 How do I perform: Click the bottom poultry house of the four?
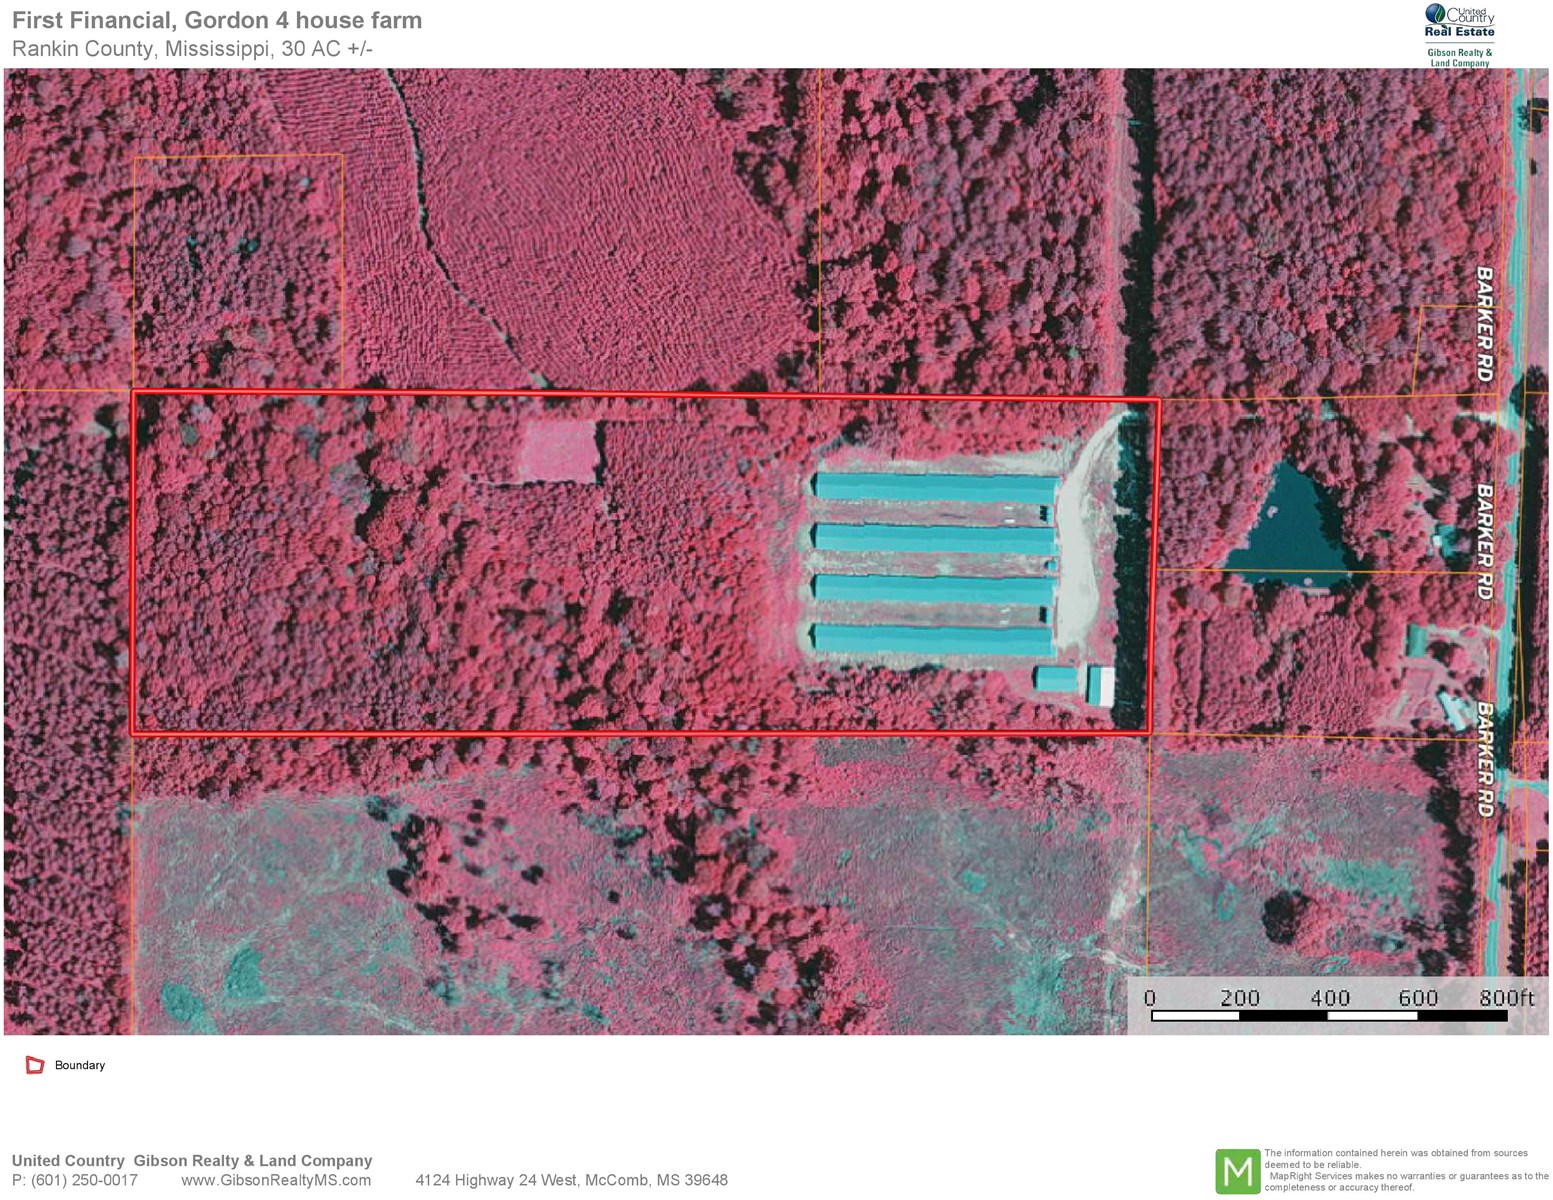coord(932,639)
